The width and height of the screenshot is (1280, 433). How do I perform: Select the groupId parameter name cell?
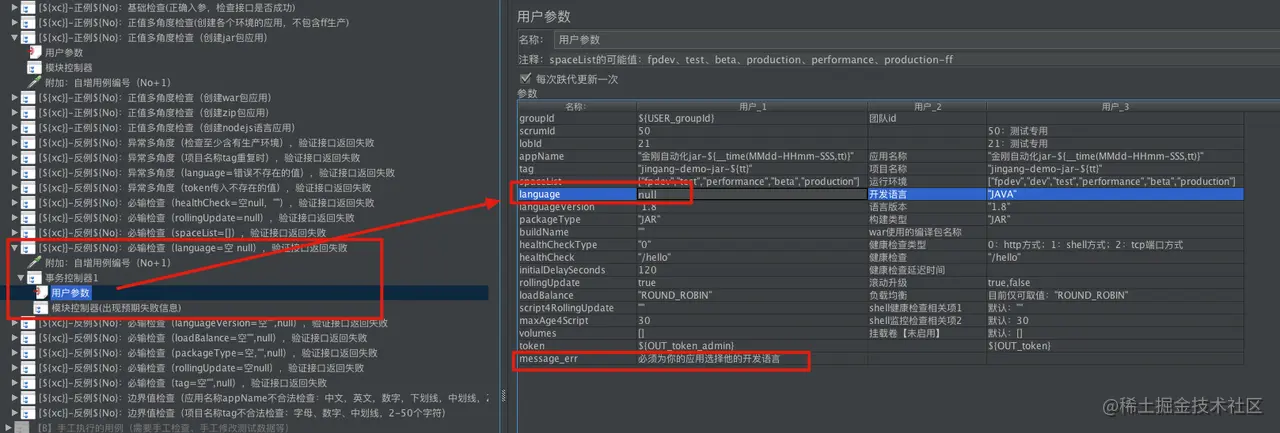[x=576, y=118]
